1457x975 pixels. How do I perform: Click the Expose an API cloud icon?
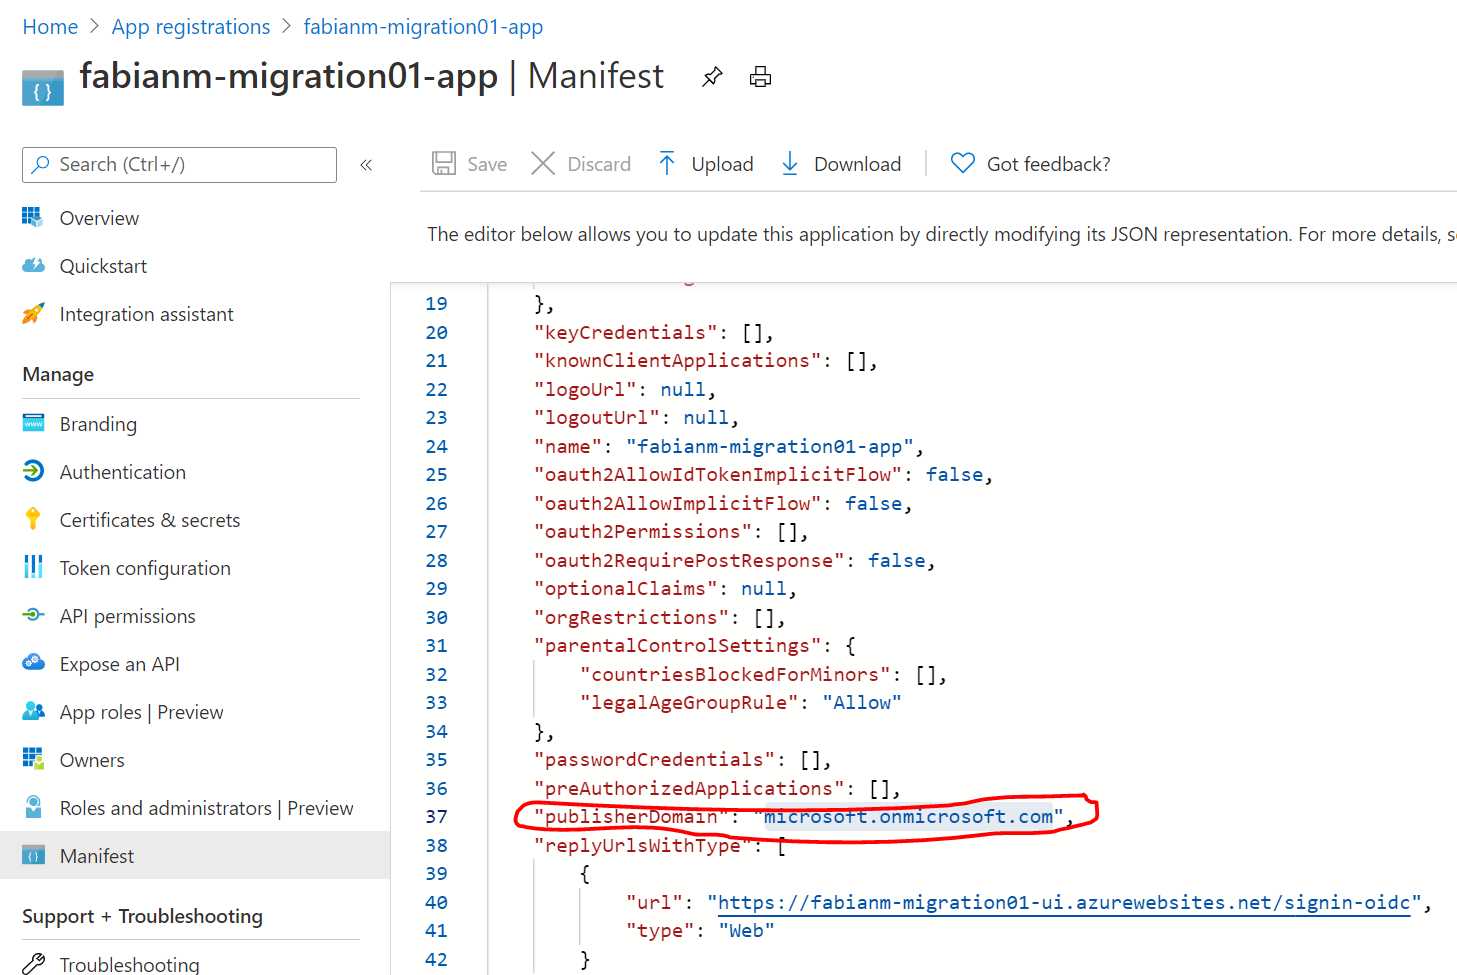[x=33, y=662]
